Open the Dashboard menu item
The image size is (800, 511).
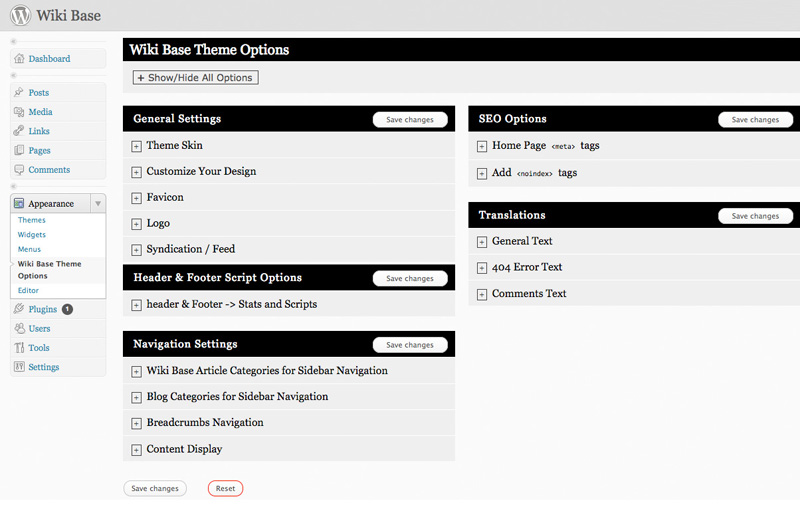(49, 59)
